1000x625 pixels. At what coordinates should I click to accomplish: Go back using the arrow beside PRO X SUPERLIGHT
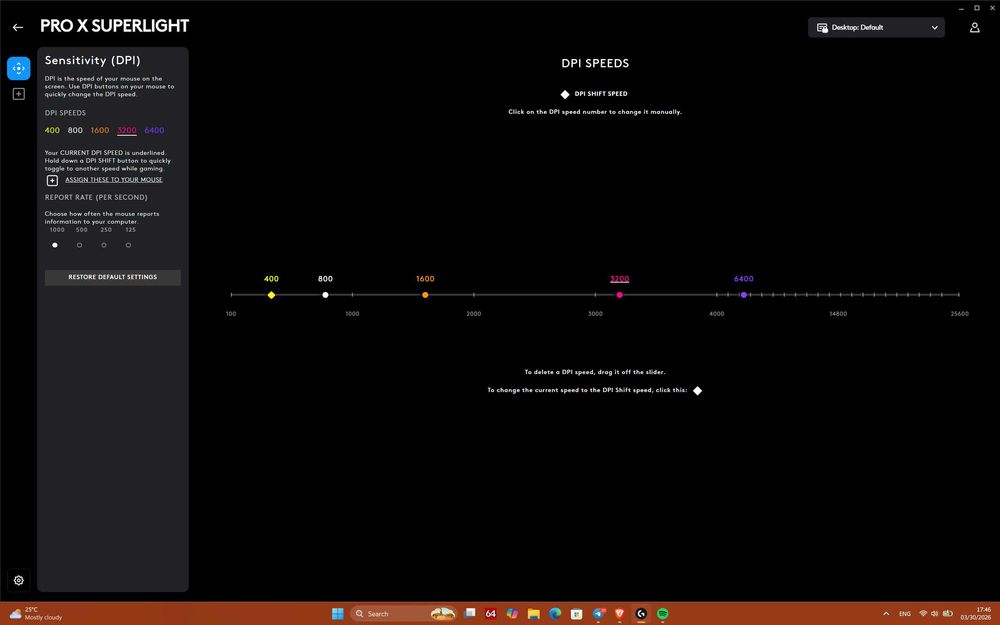18,27
